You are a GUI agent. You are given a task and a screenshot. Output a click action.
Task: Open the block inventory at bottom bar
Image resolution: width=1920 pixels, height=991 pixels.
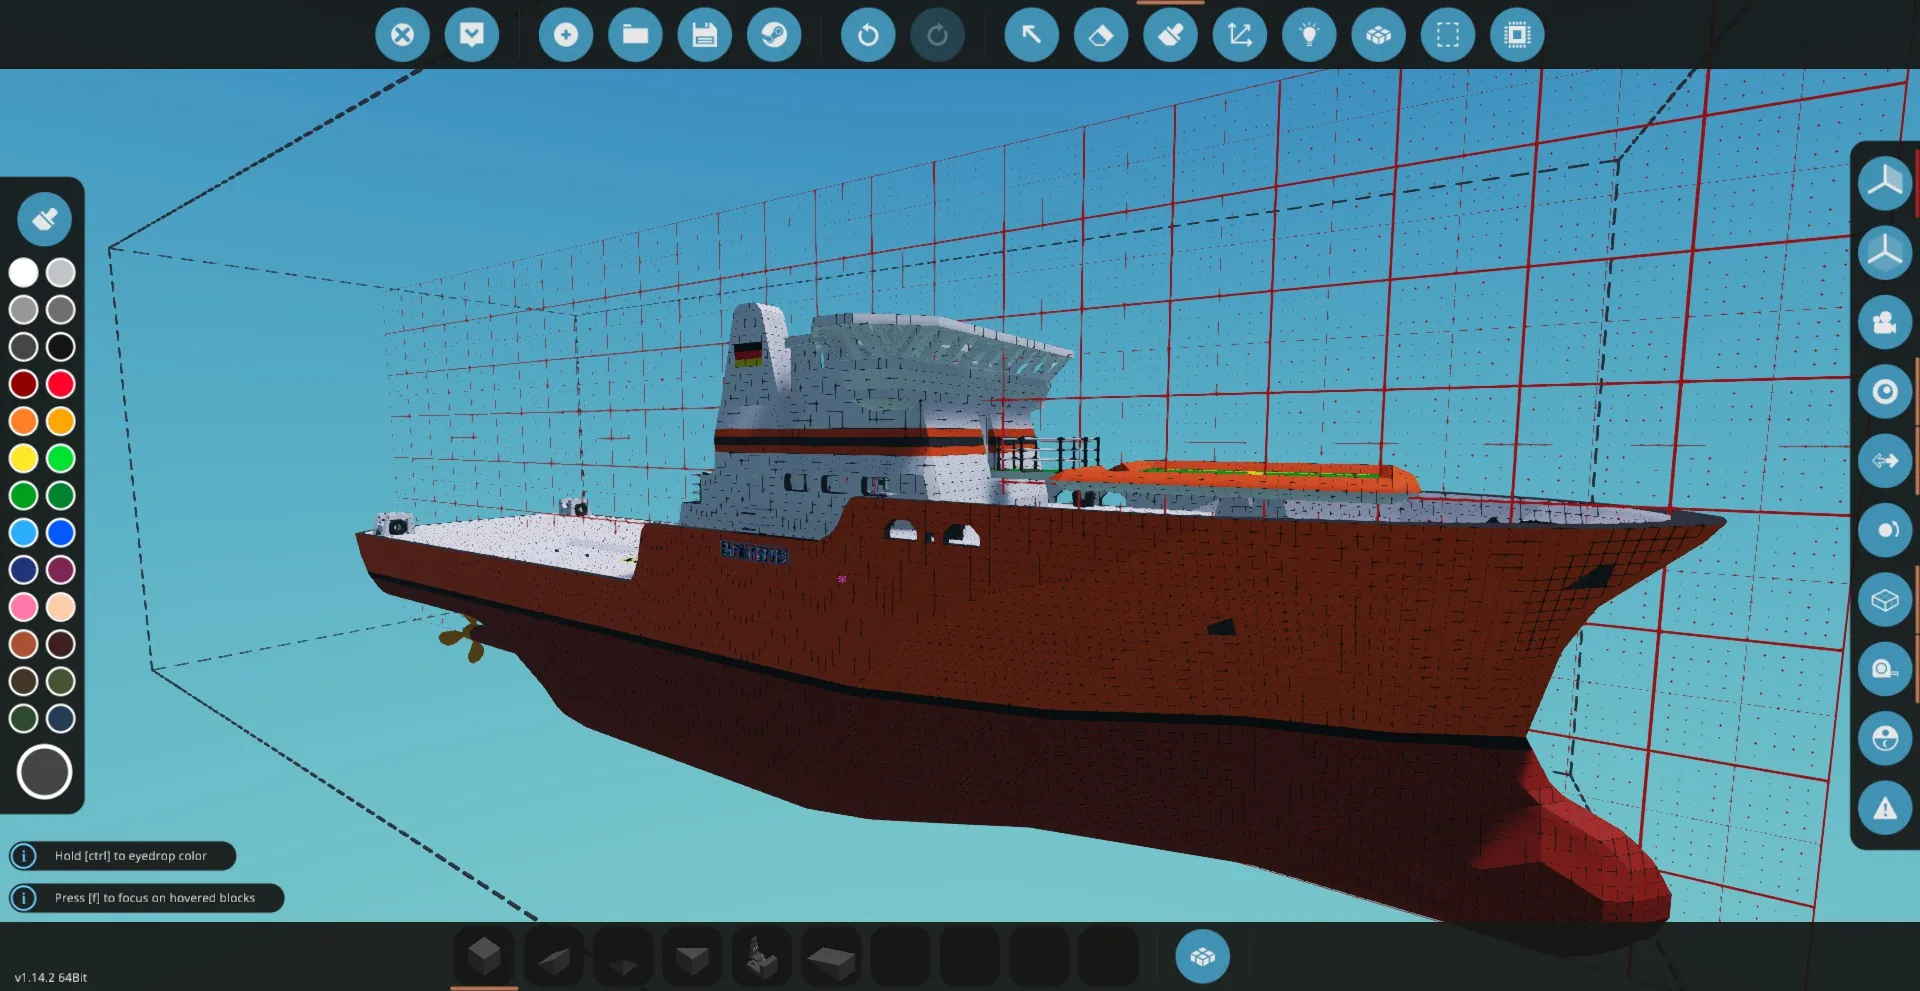coord(1202,957)
